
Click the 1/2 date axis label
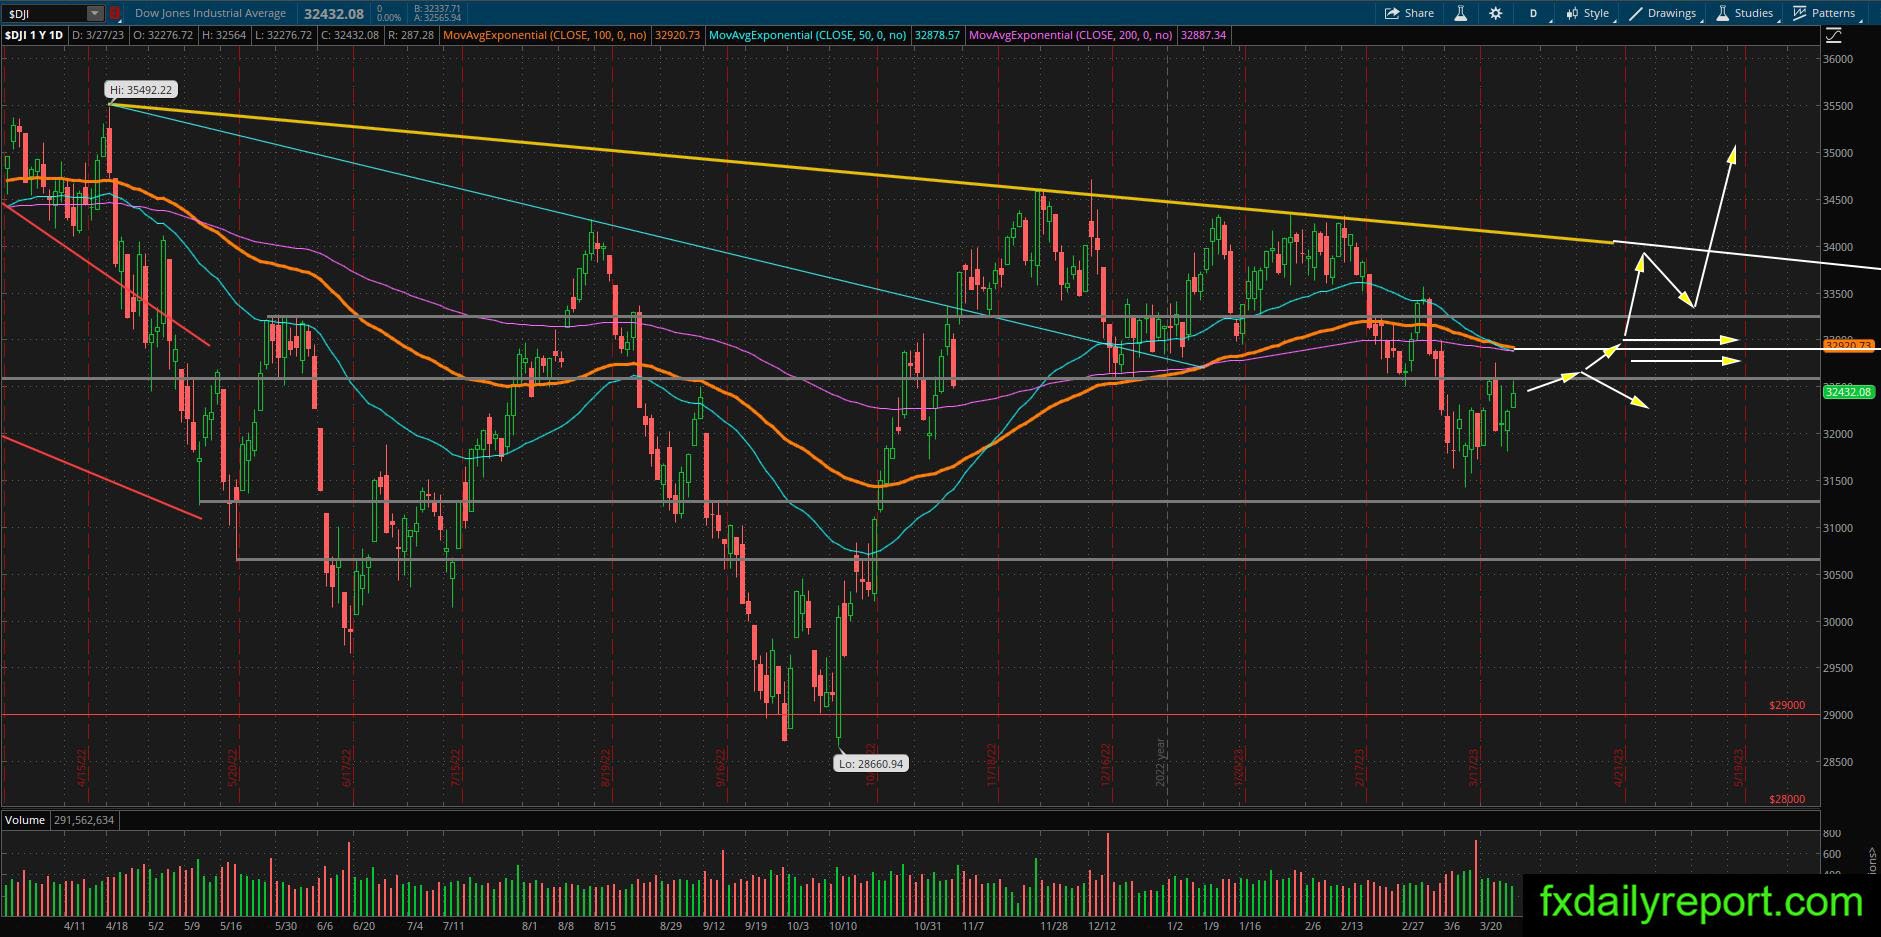(x=1174, y=926)
